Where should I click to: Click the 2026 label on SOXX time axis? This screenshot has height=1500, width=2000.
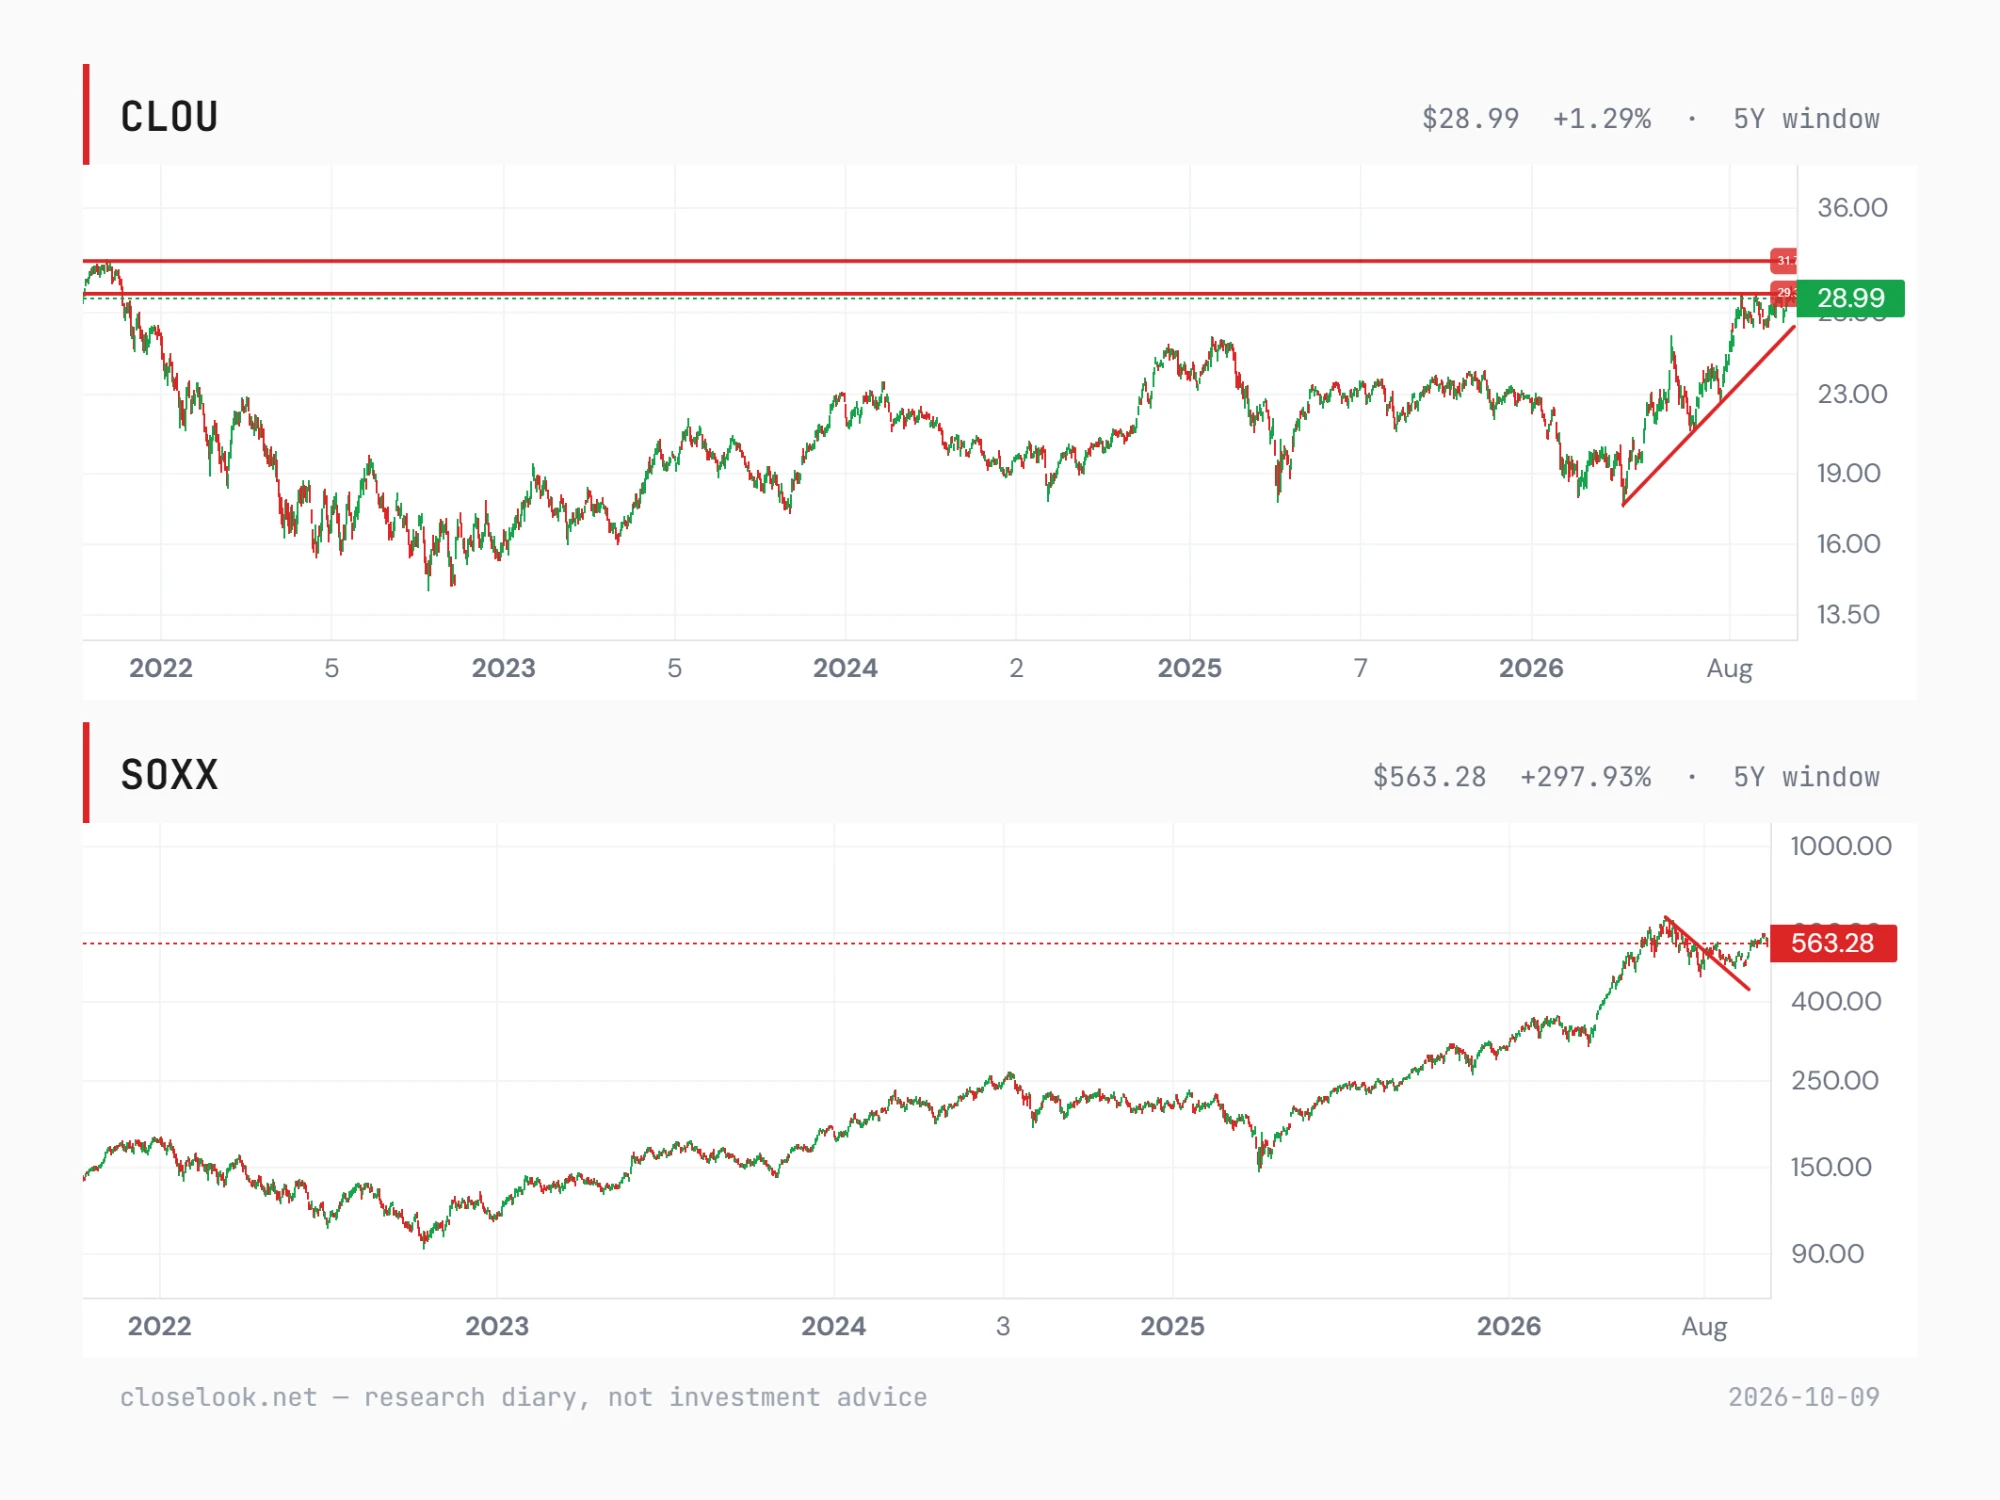(1509, 1326)
